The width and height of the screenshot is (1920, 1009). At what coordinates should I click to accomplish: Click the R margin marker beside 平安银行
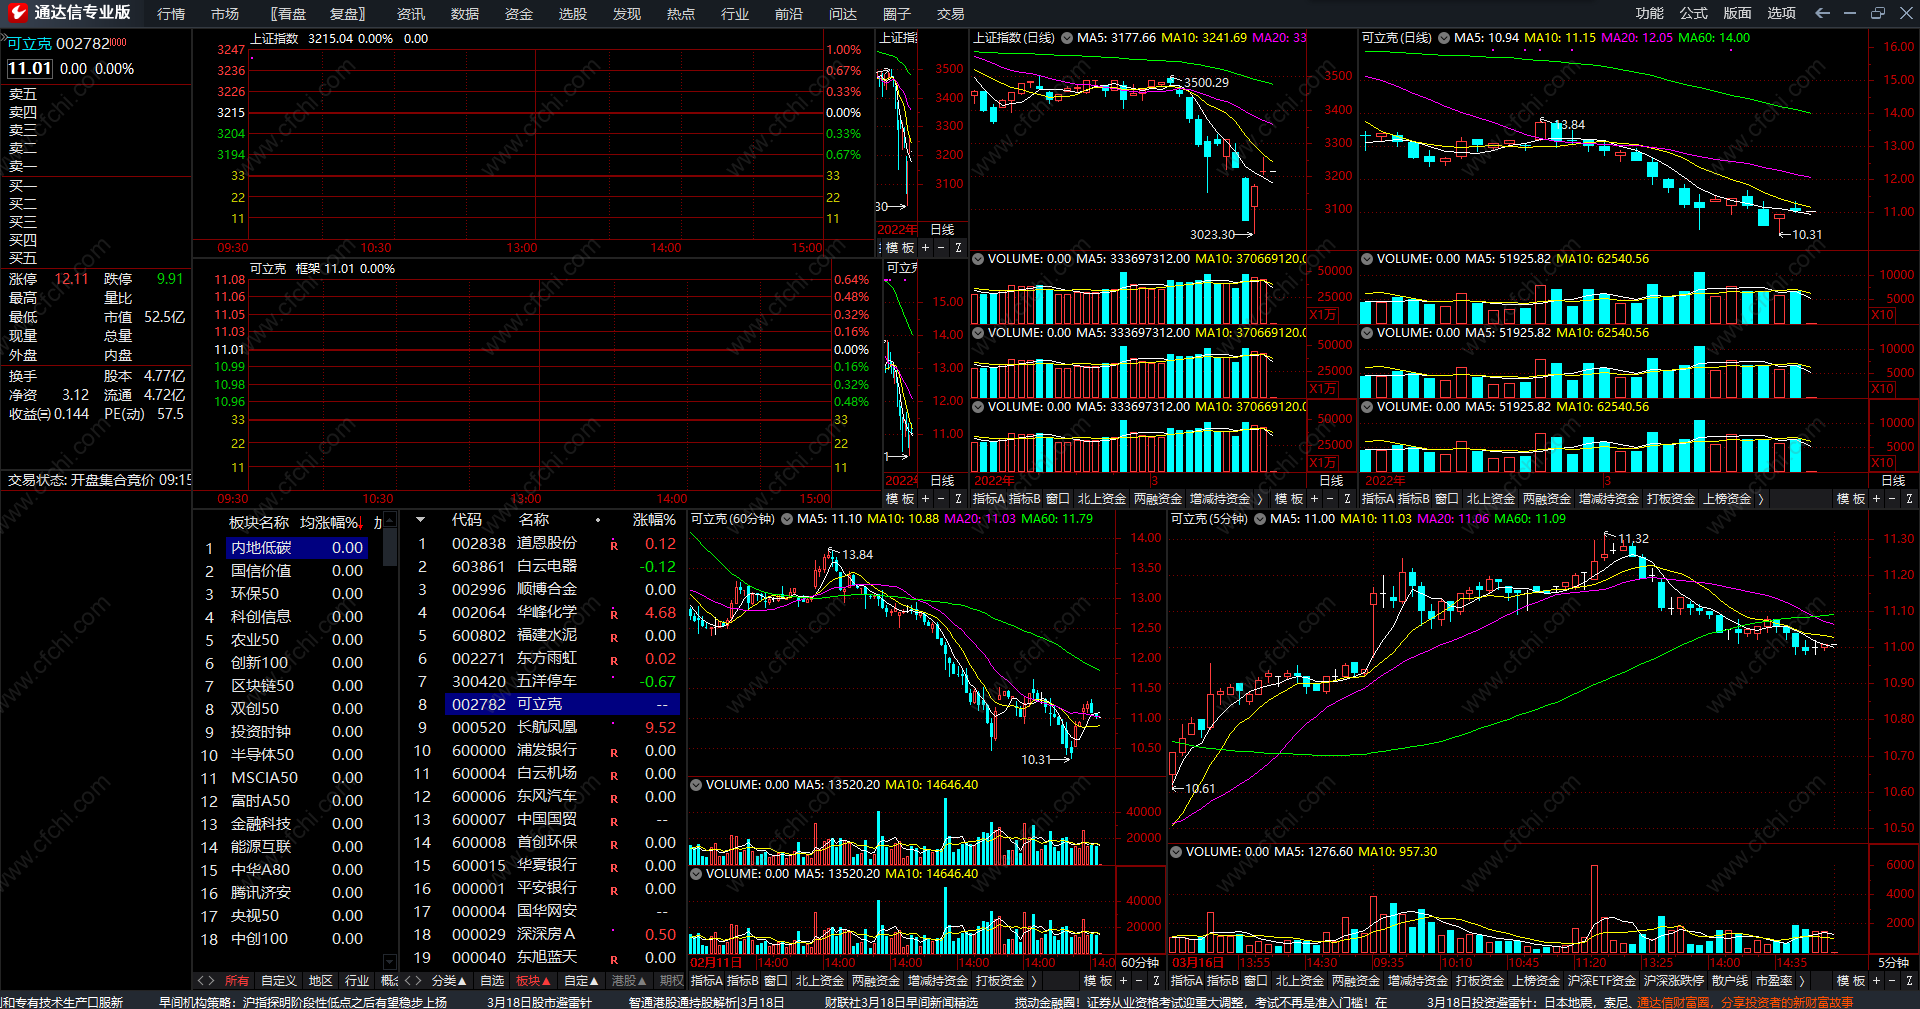614,890
